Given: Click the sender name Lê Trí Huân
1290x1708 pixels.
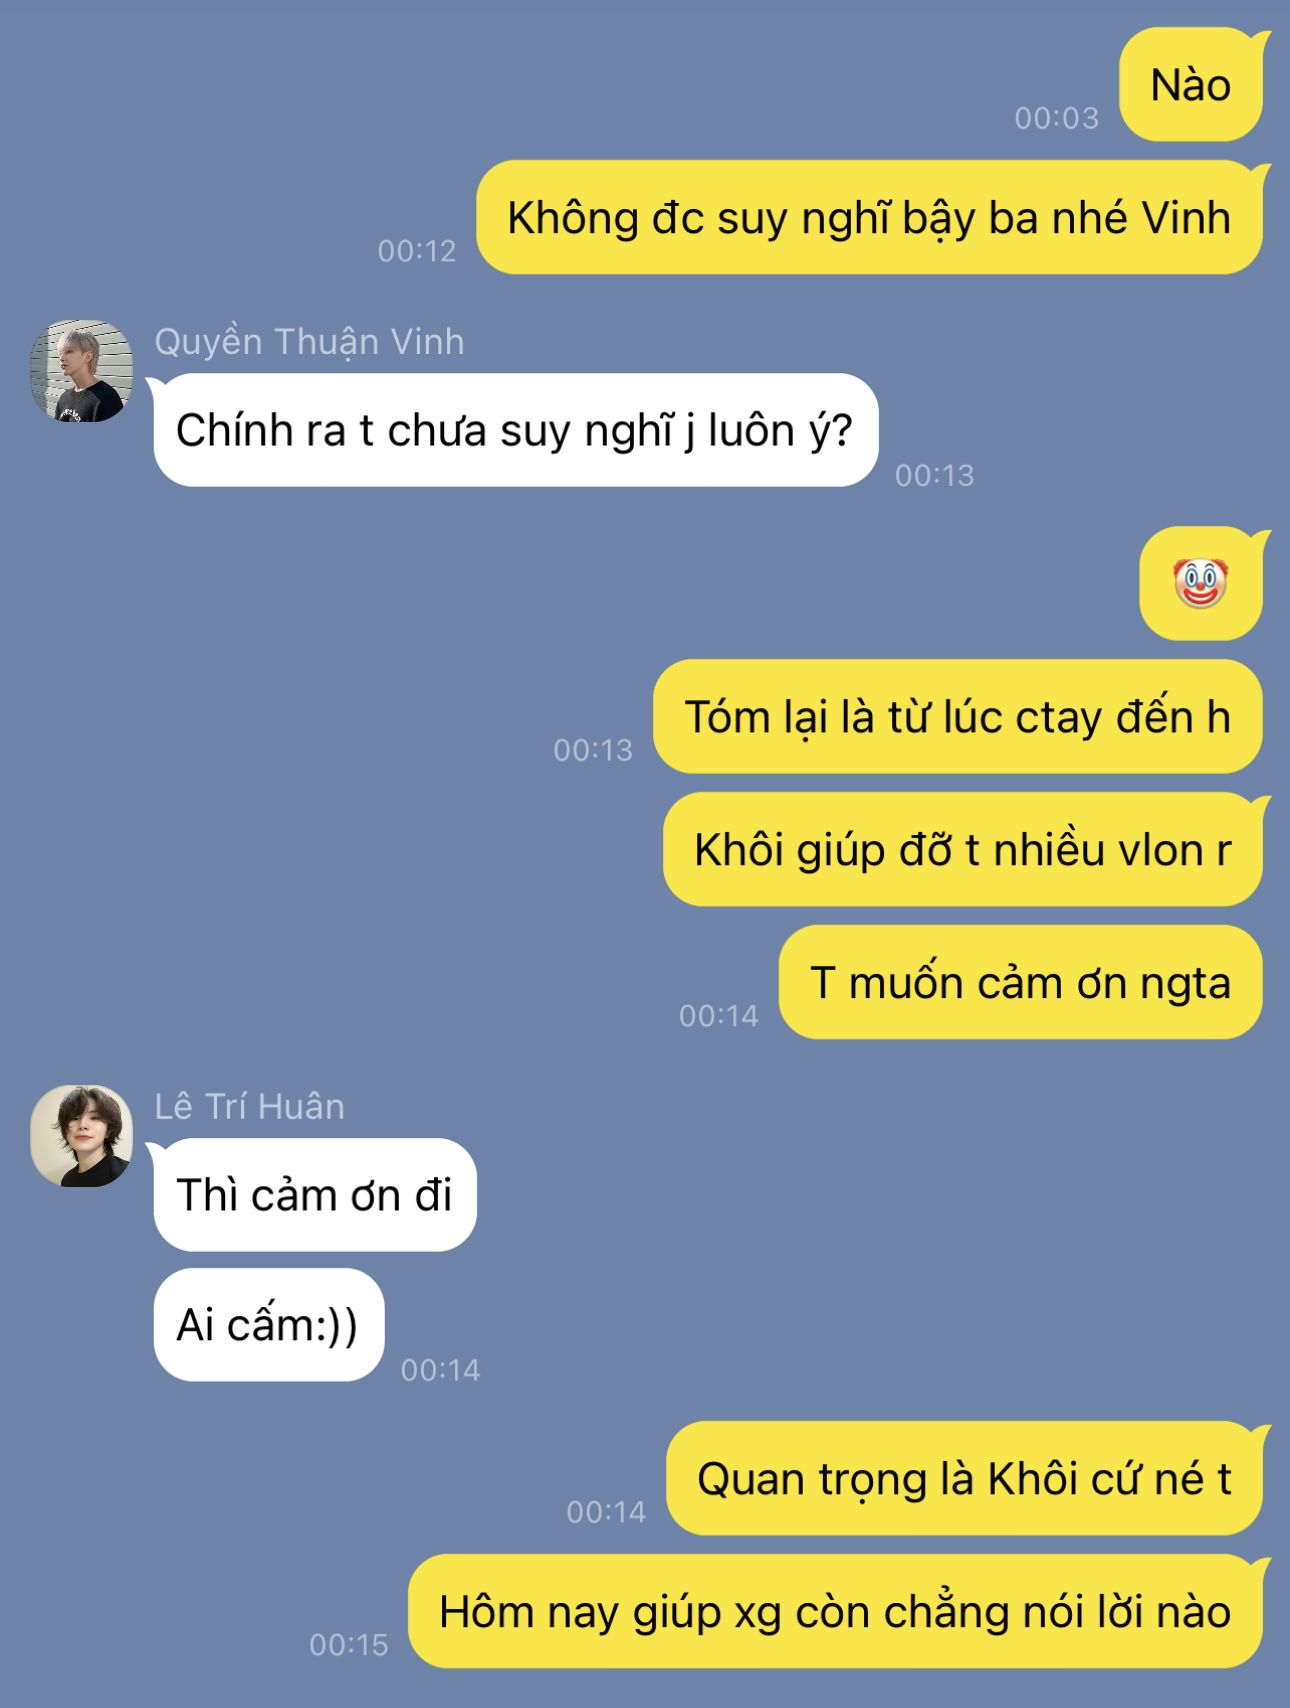Looking at the screenshot, I should click(249, 1106).
